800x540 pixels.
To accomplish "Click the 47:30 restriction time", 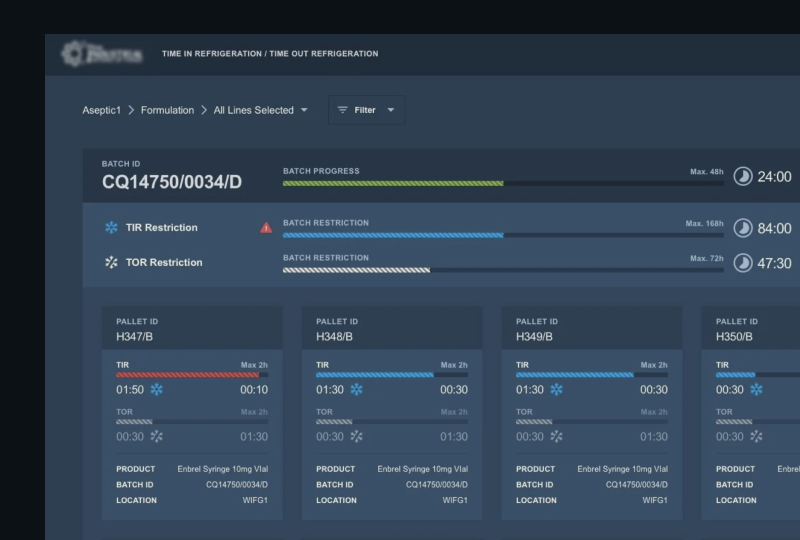I will pyautogui.click(x=774, y=263).
